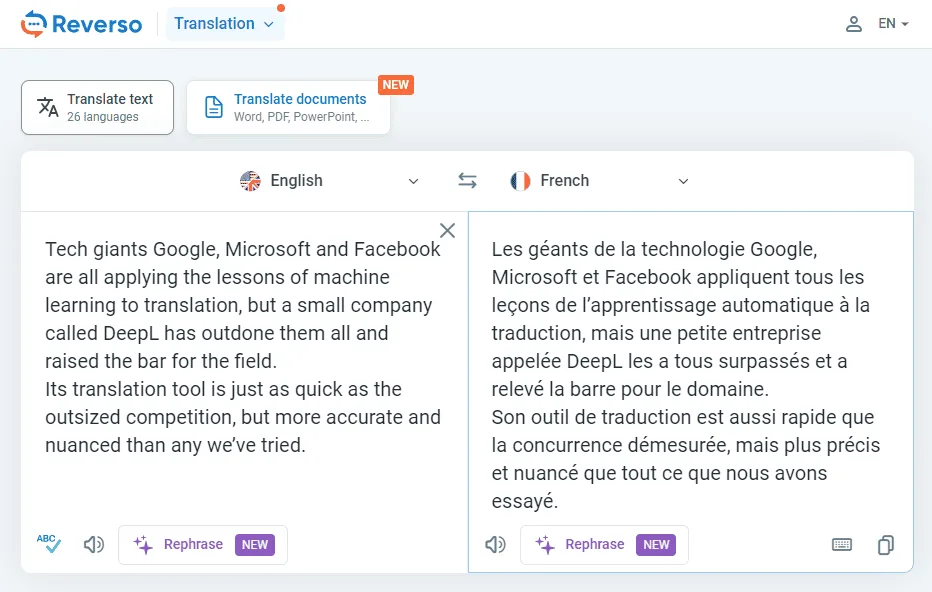Switch to the Translate text tab
Image resolution: width=932 pixels, height=592 pixels.
(97, 106)
